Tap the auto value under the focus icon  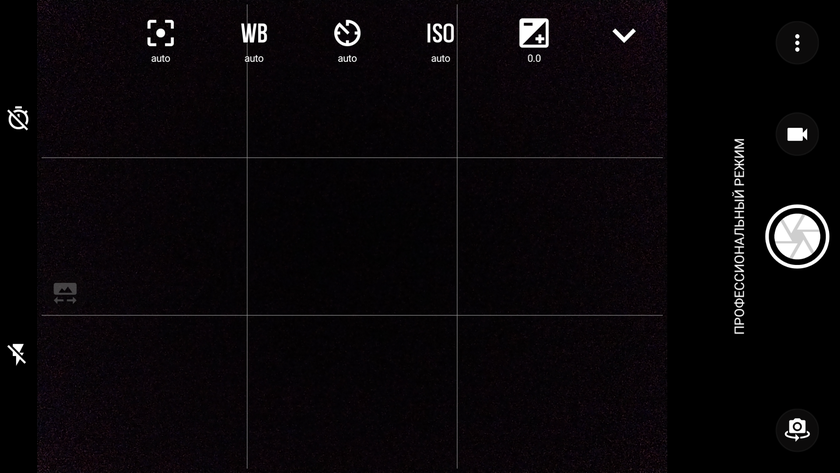pyautogui.click(x=160, y=58)
